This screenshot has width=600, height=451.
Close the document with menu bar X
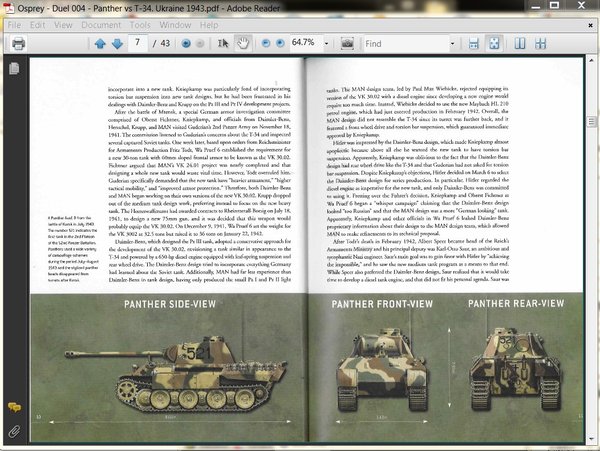pos(590,26)
